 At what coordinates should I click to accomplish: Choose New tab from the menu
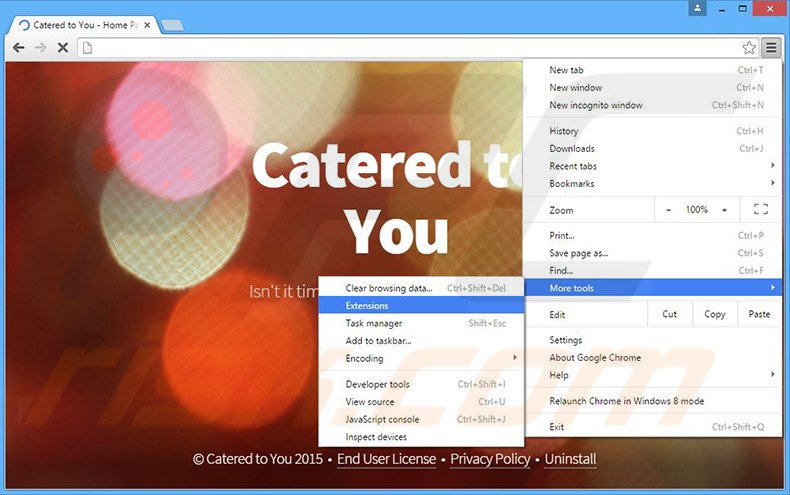coord(653,70)
